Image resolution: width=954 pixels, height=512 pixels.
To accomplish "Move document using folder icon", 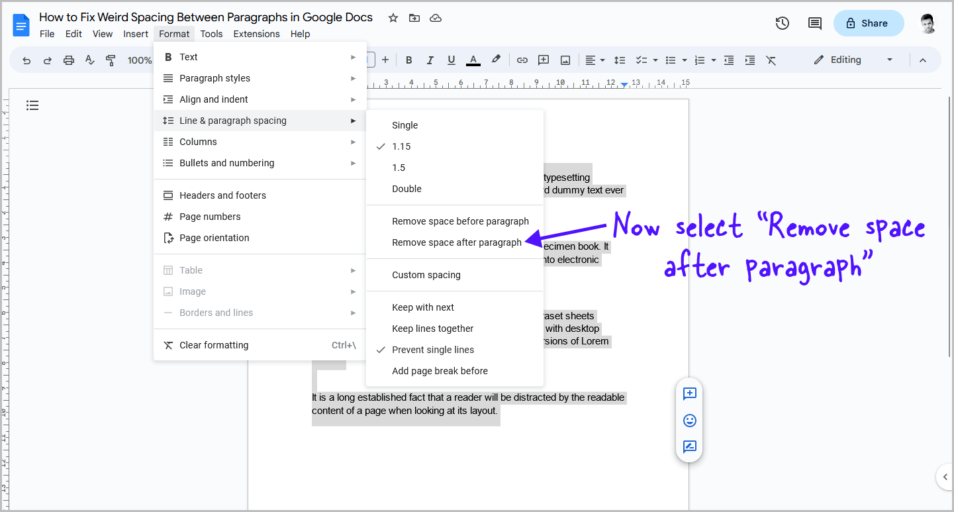I will (414, 18).
